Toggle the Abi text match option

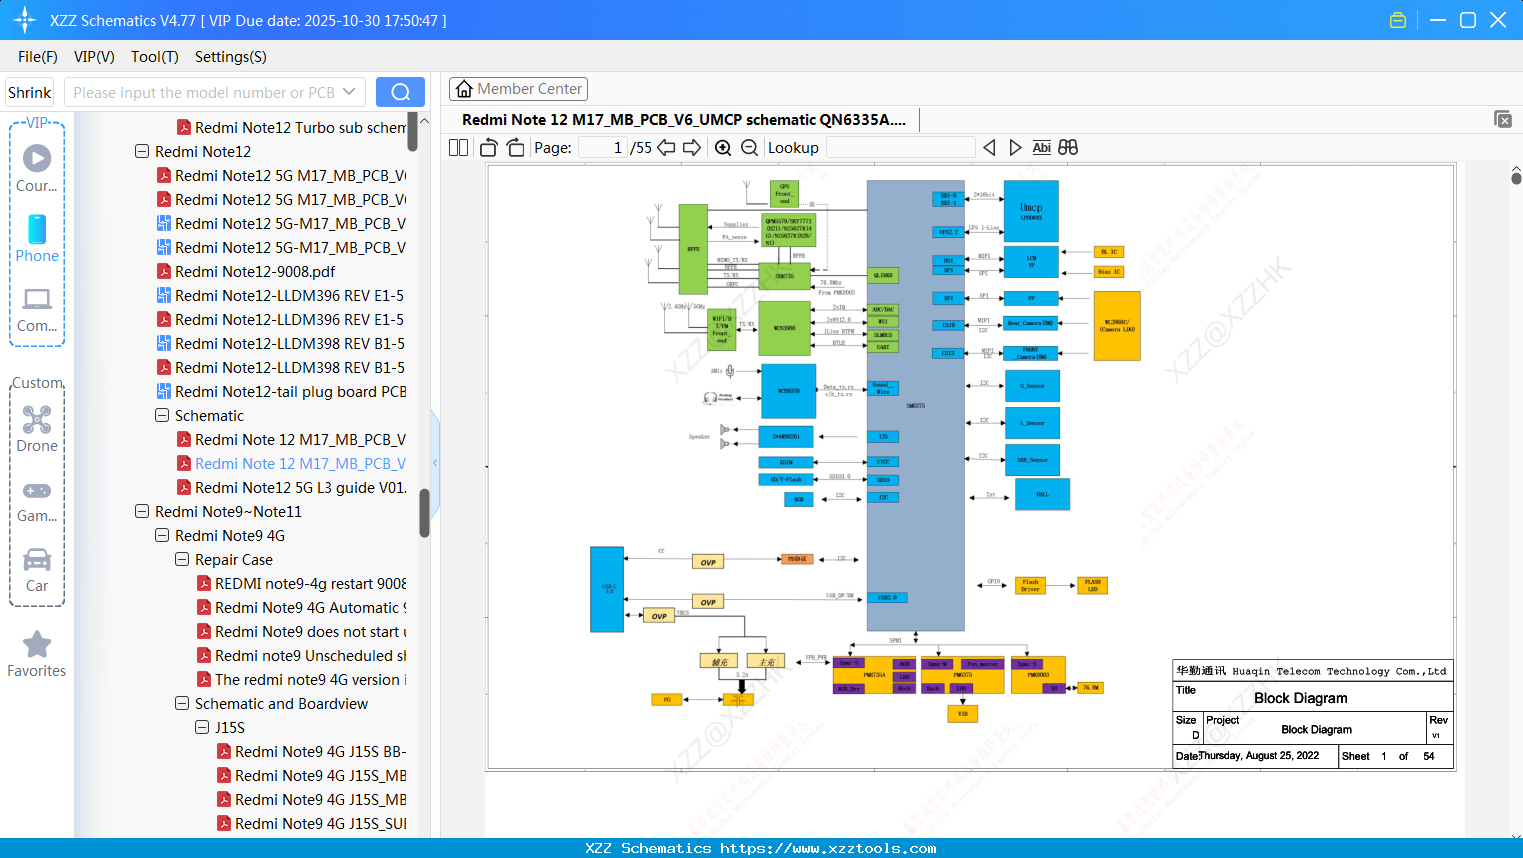(x=1041, y=147)
